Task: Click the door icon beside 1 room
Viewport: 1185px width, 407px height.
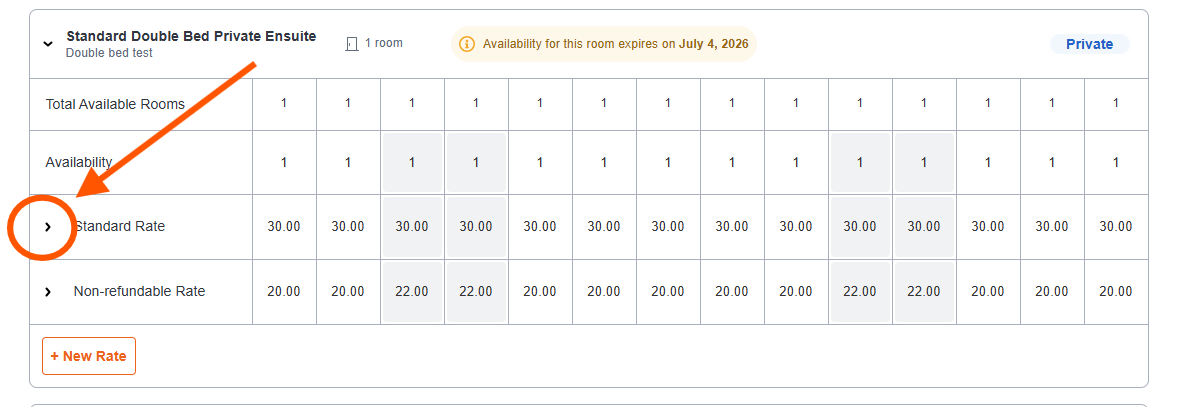Action: 351,44
